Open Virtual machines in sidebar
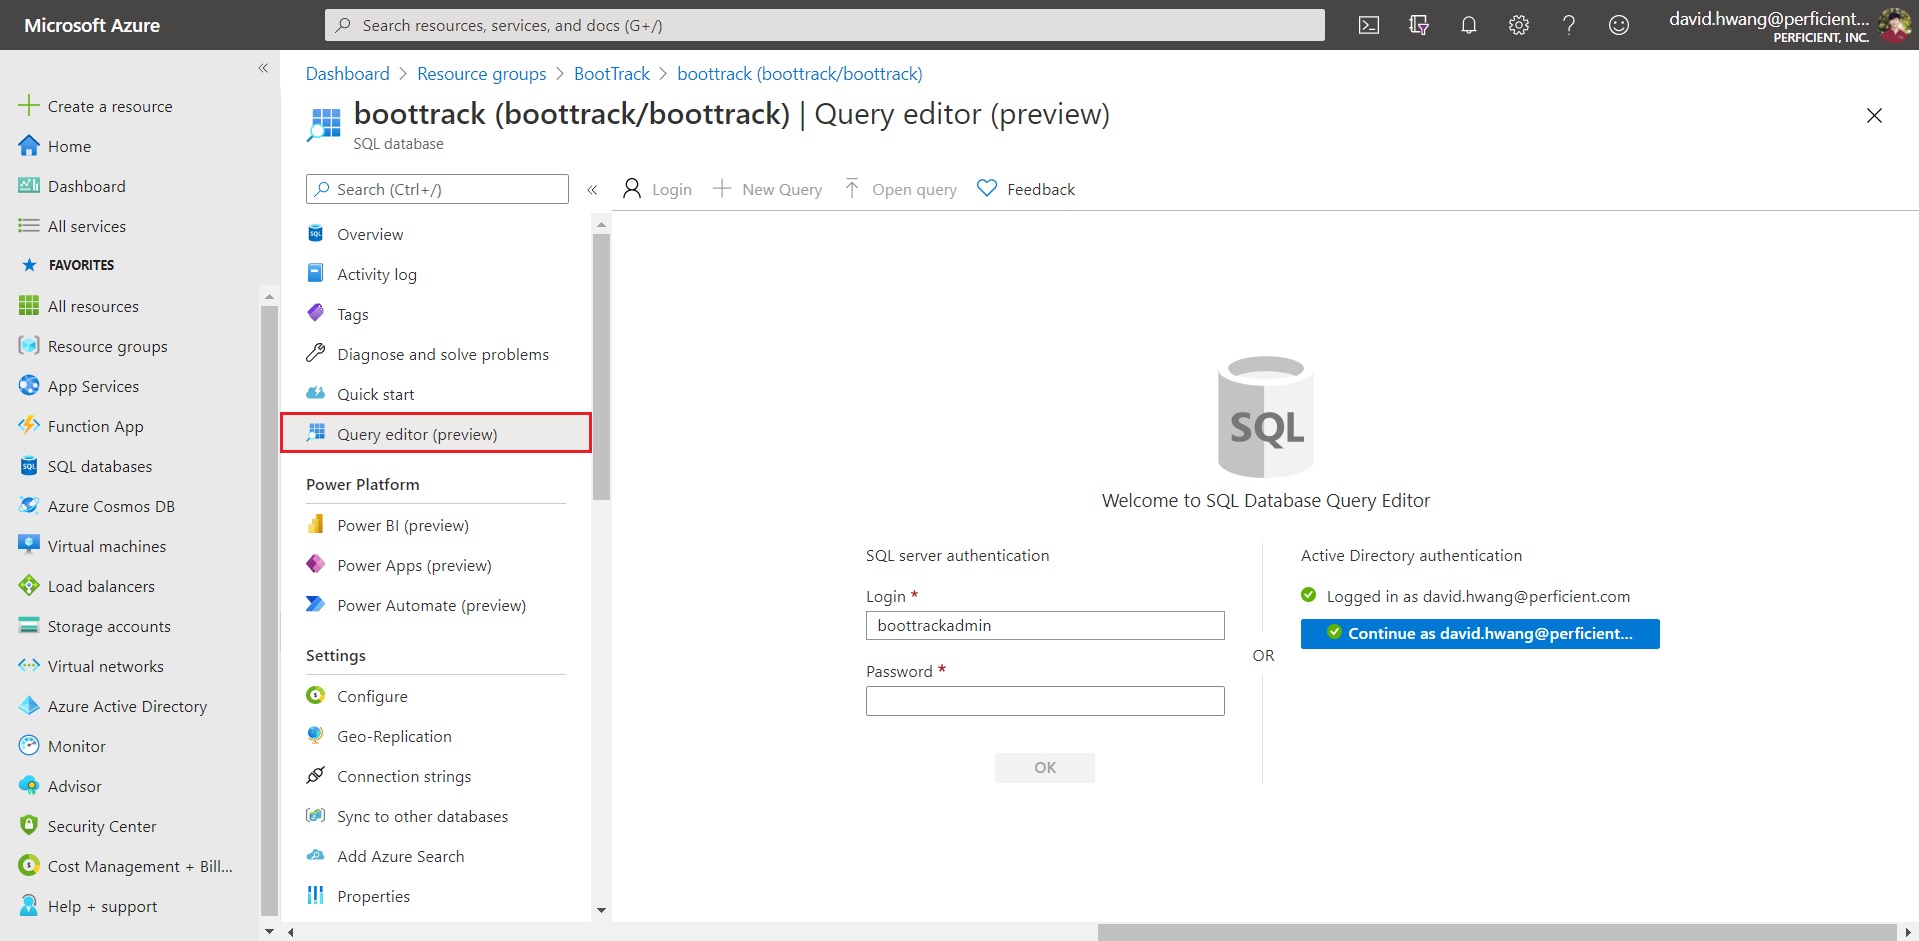The image size is (1919, 941). [x=107, y=546]
